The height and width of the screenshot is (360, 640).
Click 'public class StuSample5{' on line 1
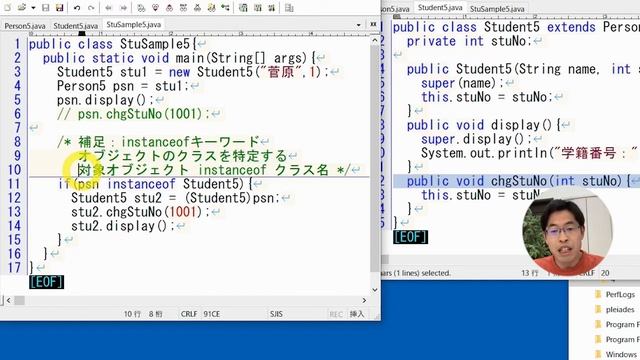pos(112,44)
